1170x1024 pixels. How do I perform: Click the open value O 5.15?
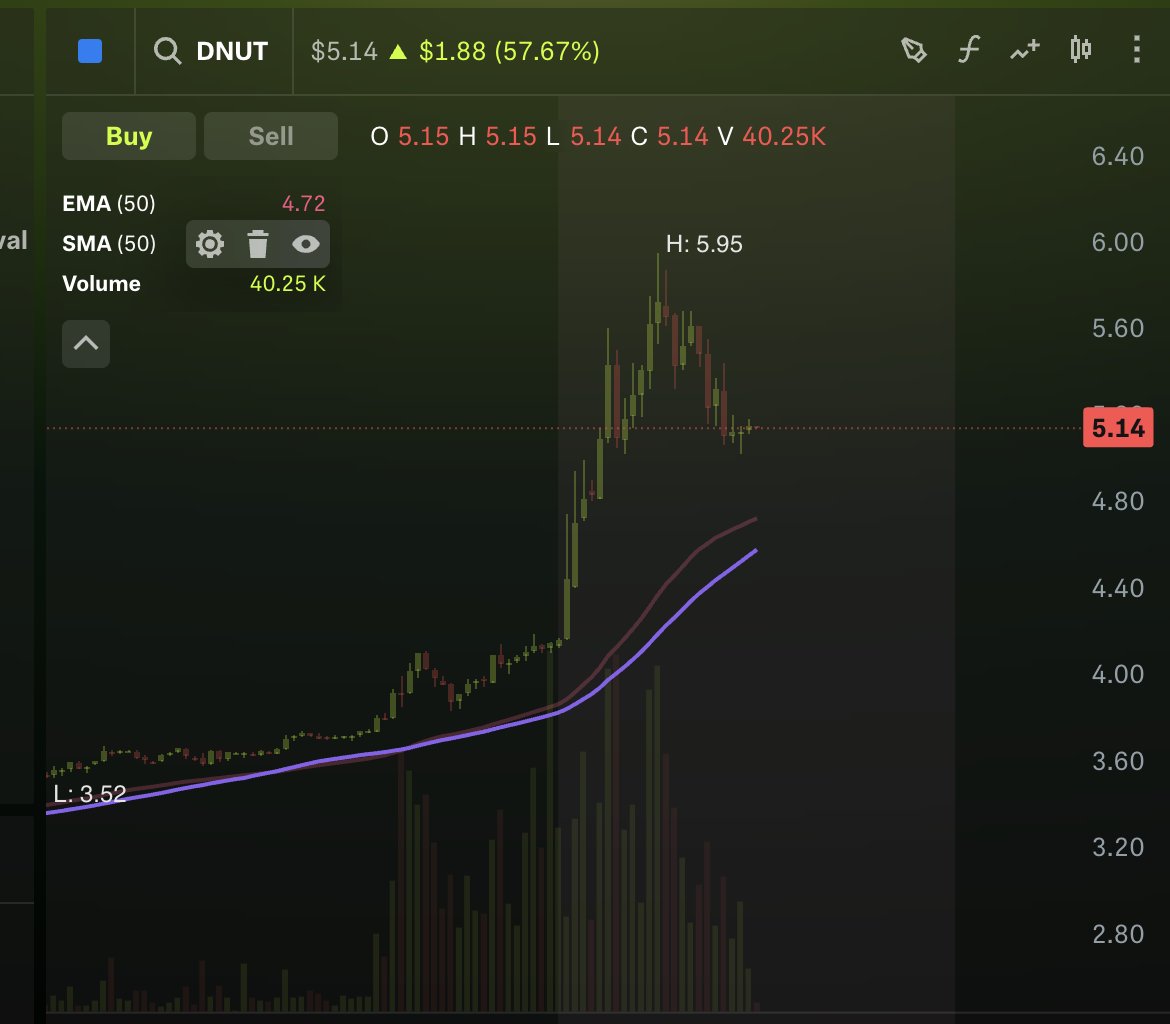[x=410, y=137]
